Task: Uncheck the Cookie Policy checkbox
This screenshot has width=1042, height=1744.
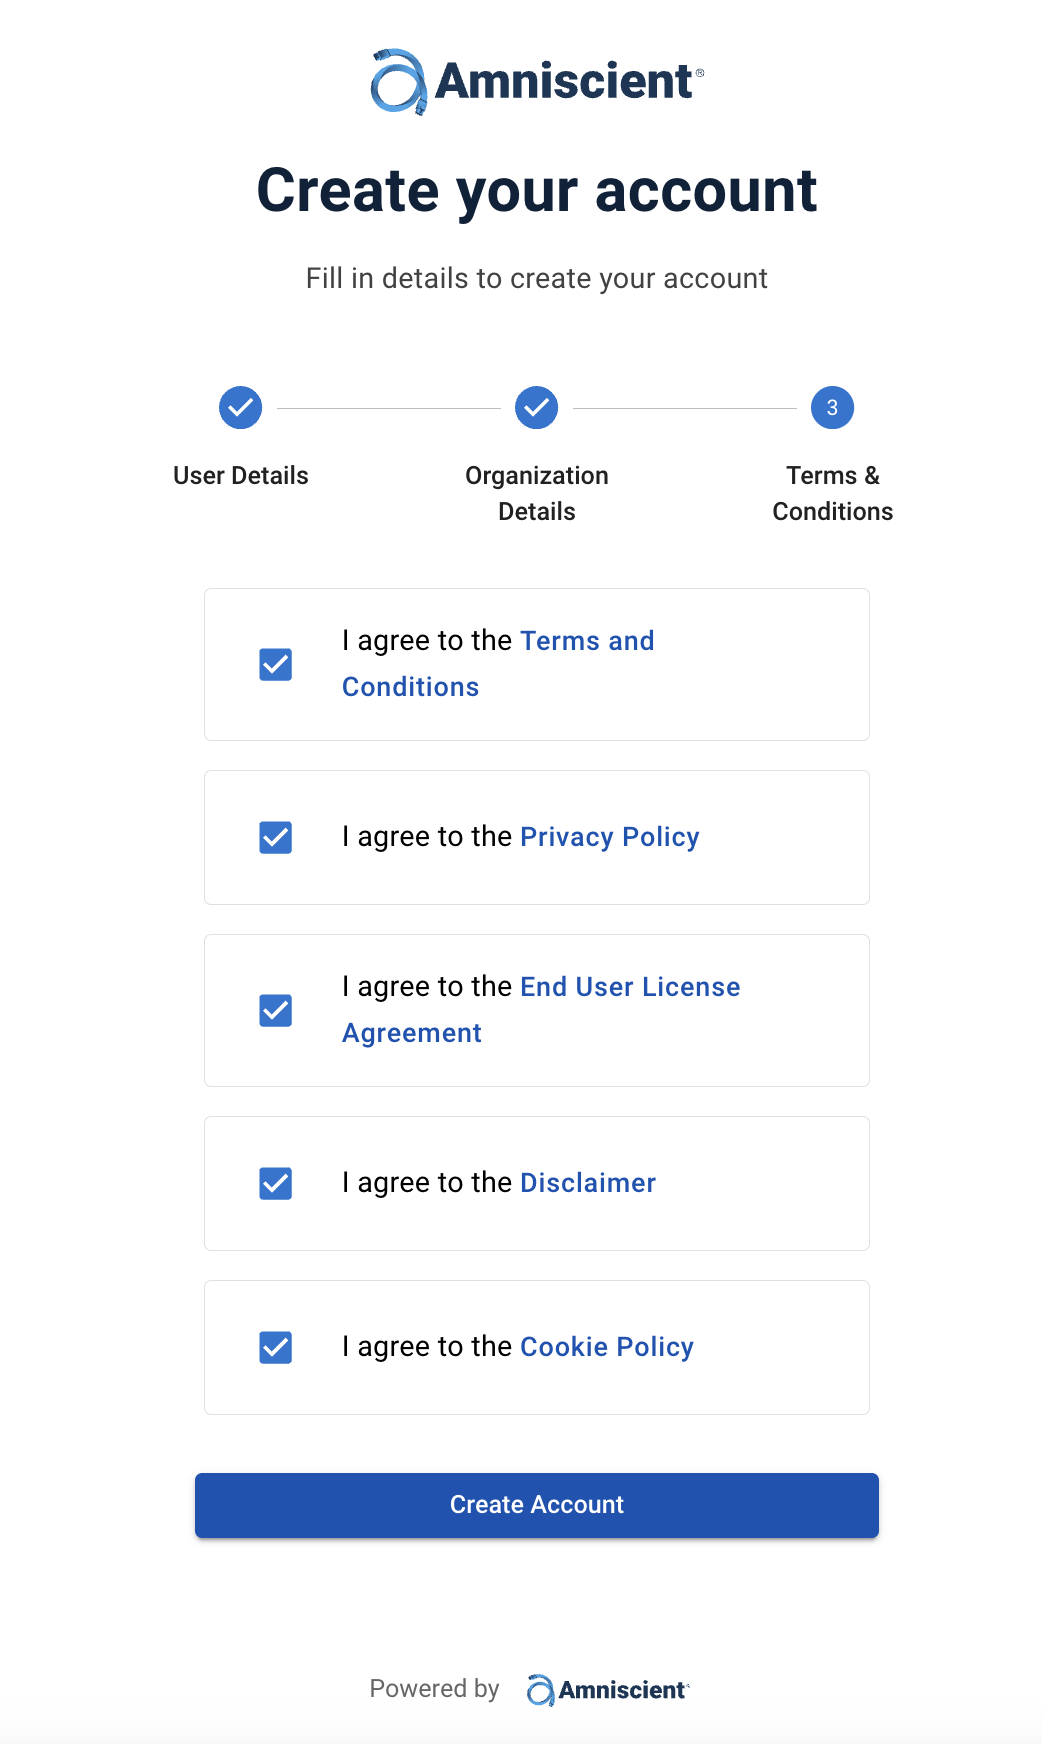Action: 276,1347
